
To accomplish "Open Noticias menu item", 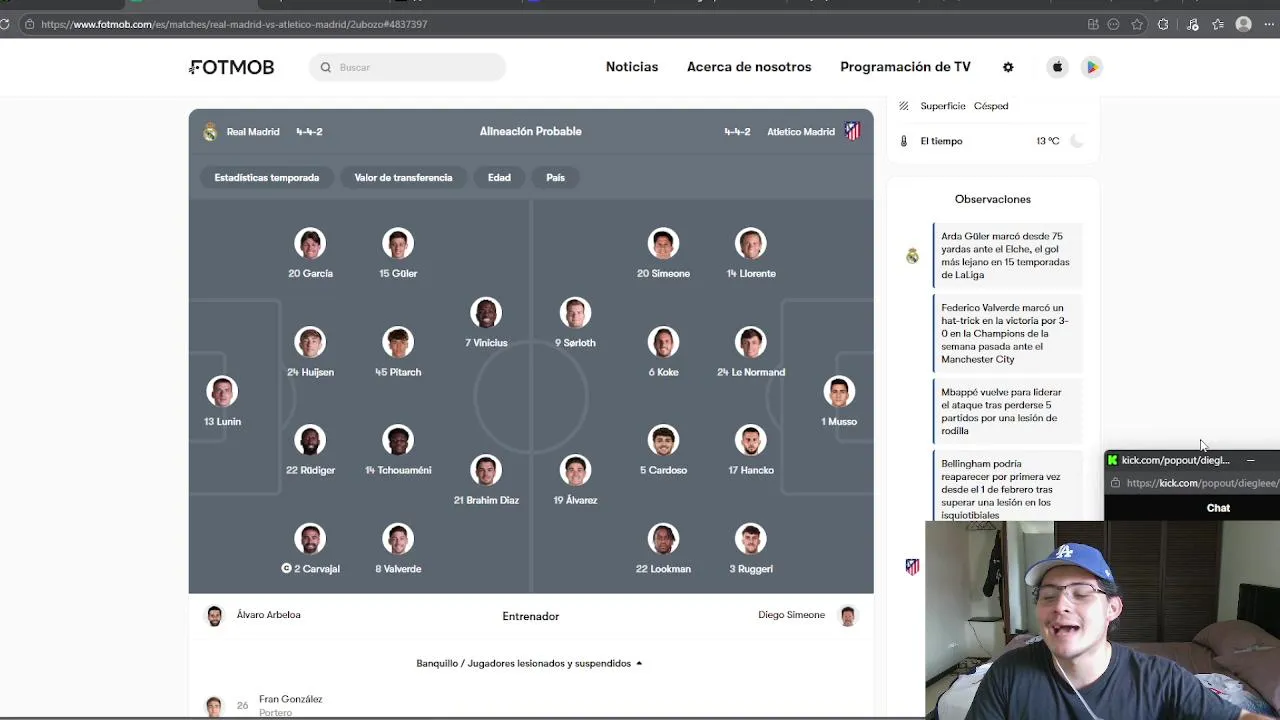I will click(x=632, y=67).
